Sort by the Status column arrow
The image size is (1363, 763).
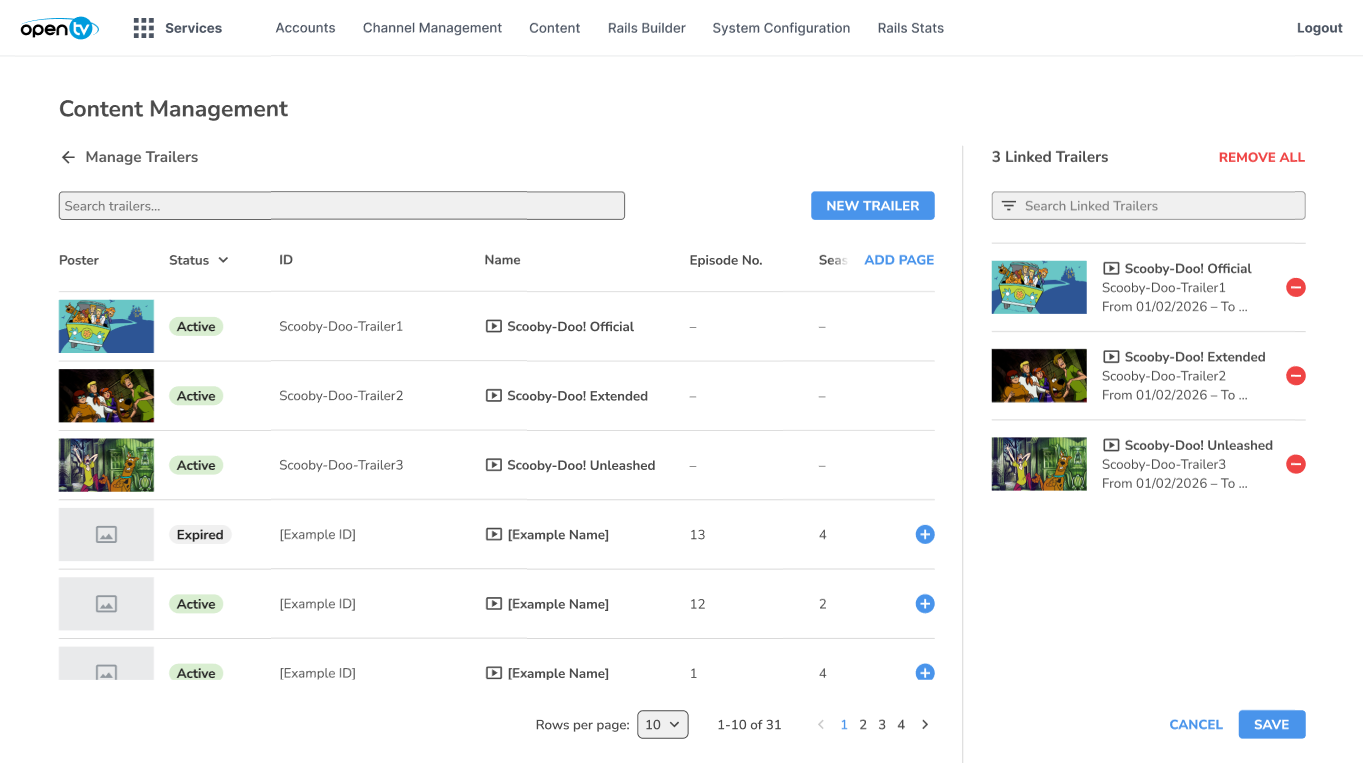[223, 260]
